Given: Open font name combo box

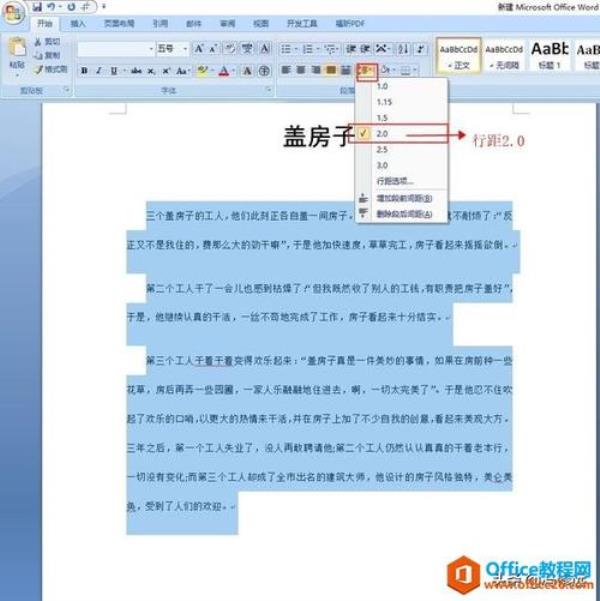Looking at the screenshot, I should (x=116, y=49).
